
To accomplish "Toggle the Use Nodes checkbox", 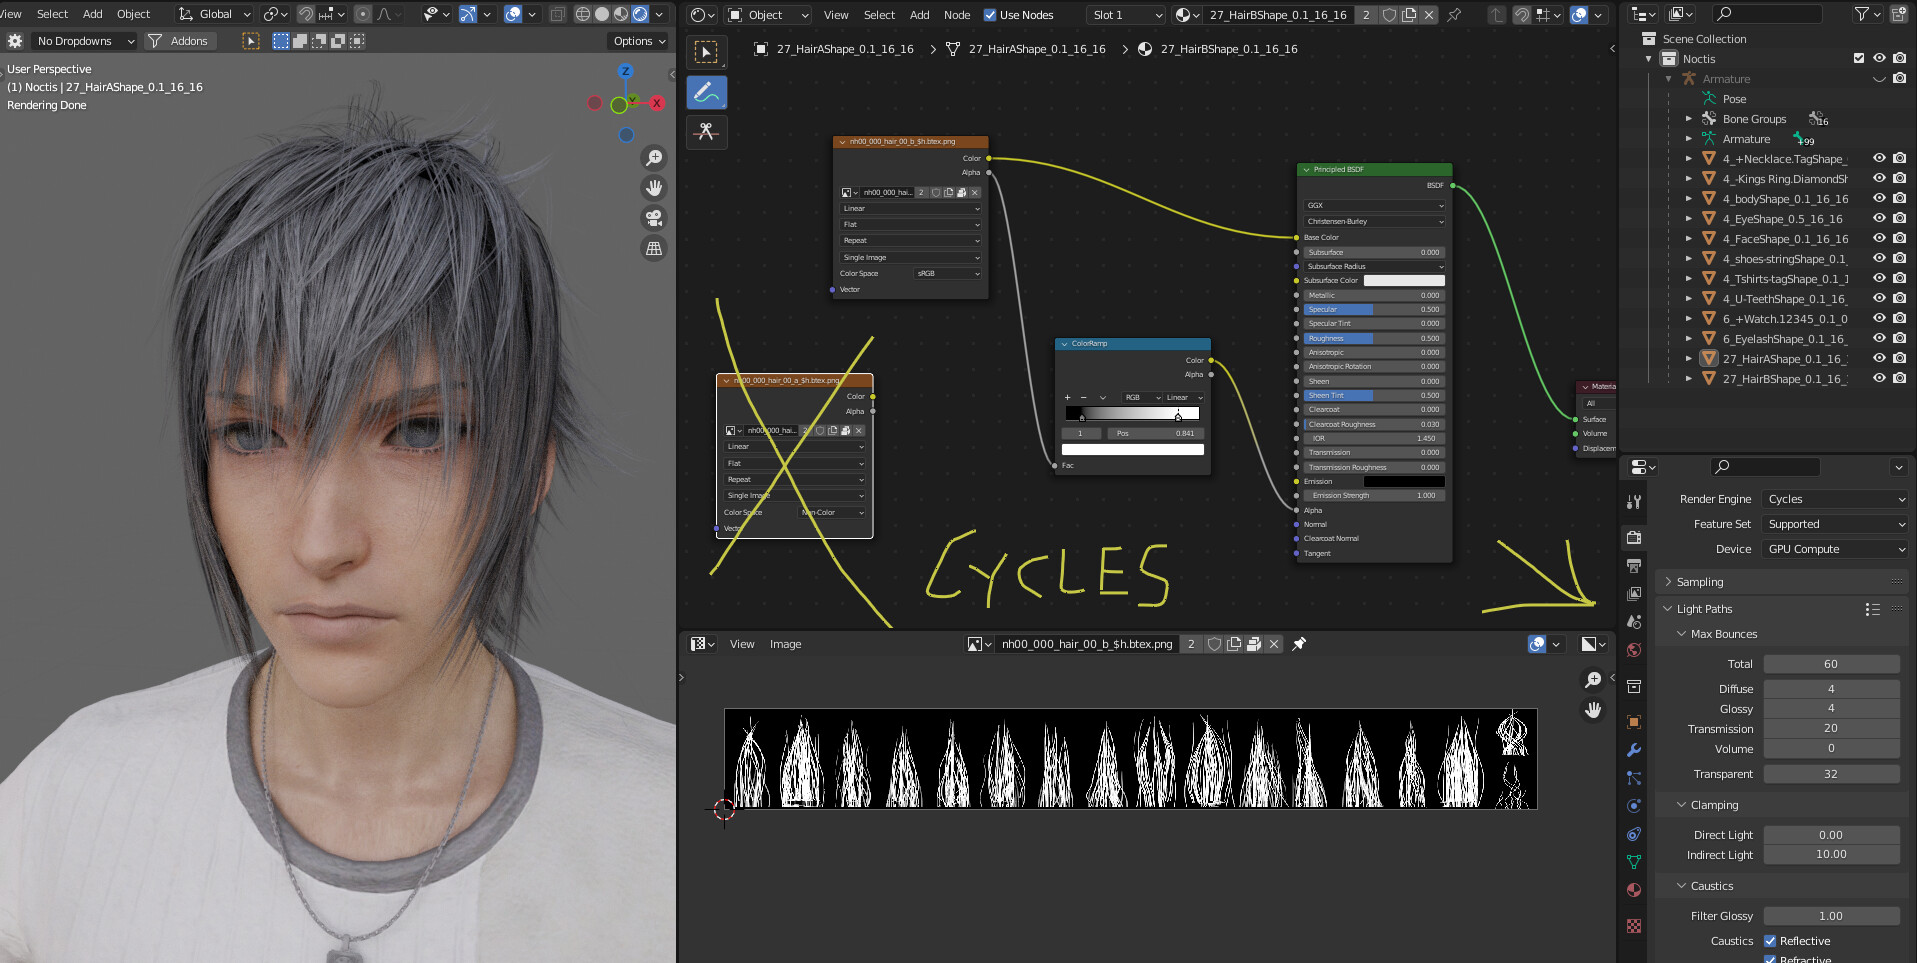I will pyautogui.click(x=990, y=15).
